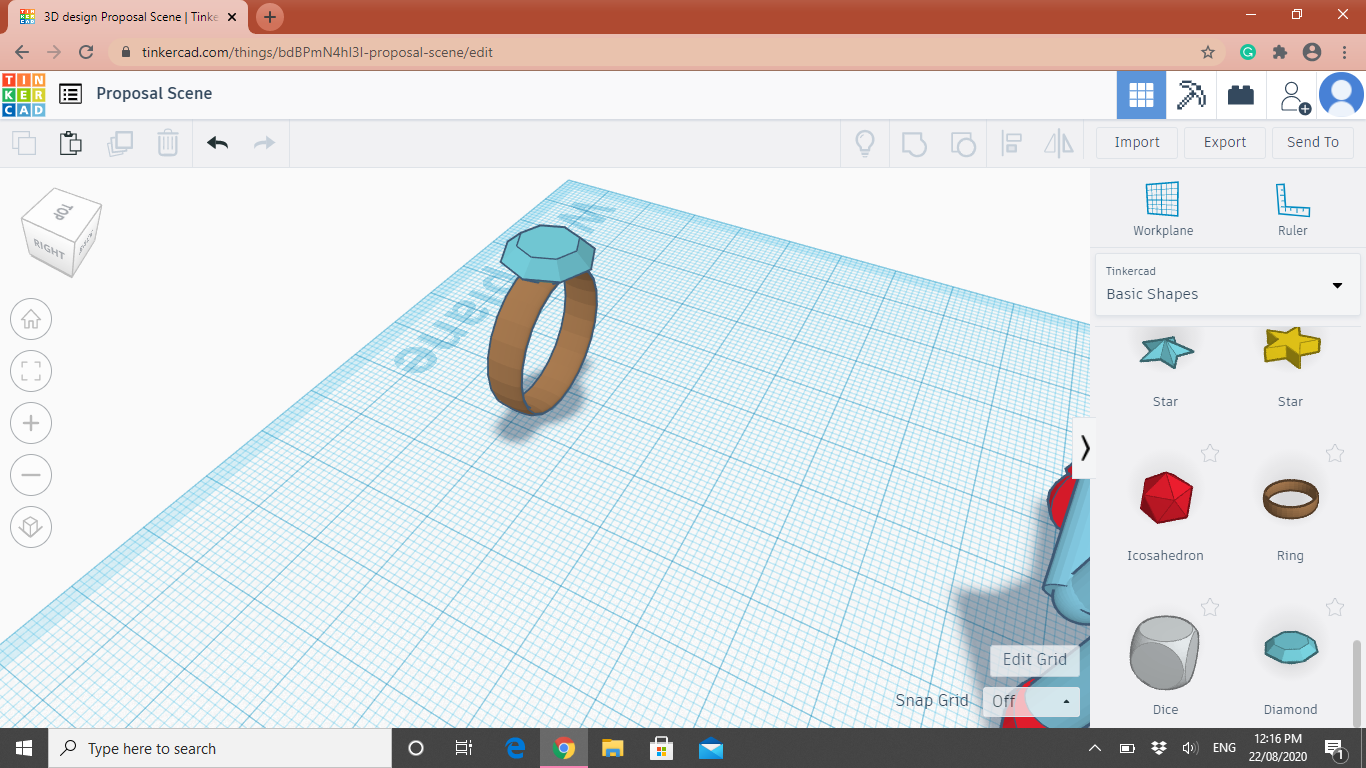Favorite the Diamond shape star
Image resolution: width=1366 pixels, height=768 pixels.
[x=1335, y=607]
